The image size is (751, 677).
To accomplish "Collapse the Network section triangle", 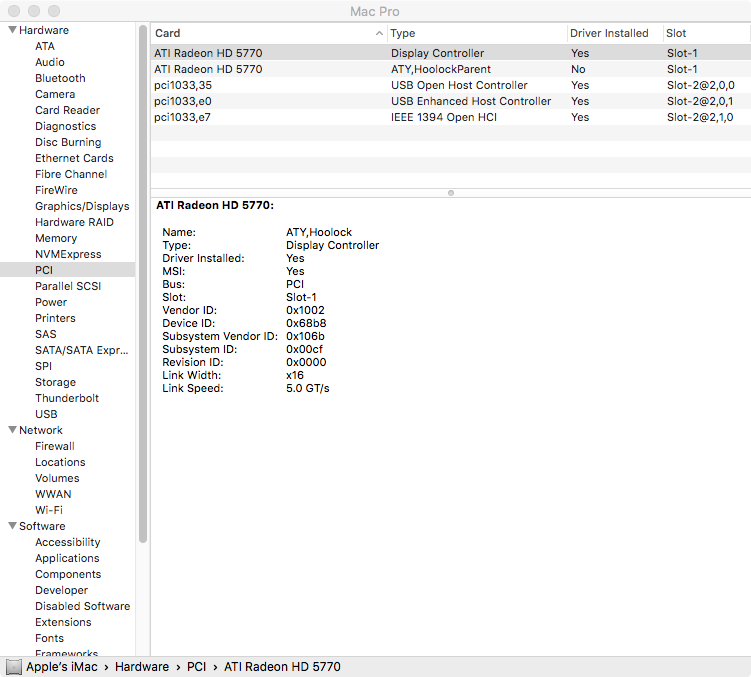I will coord(12,430).
